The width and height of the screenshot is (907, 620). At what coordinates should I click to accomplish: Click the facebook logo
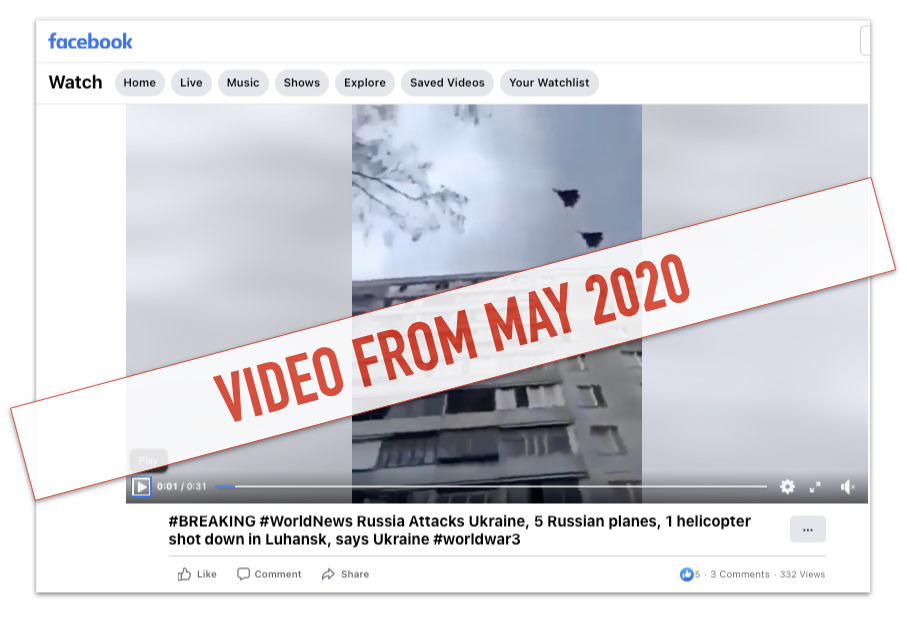tap(89, 41)
